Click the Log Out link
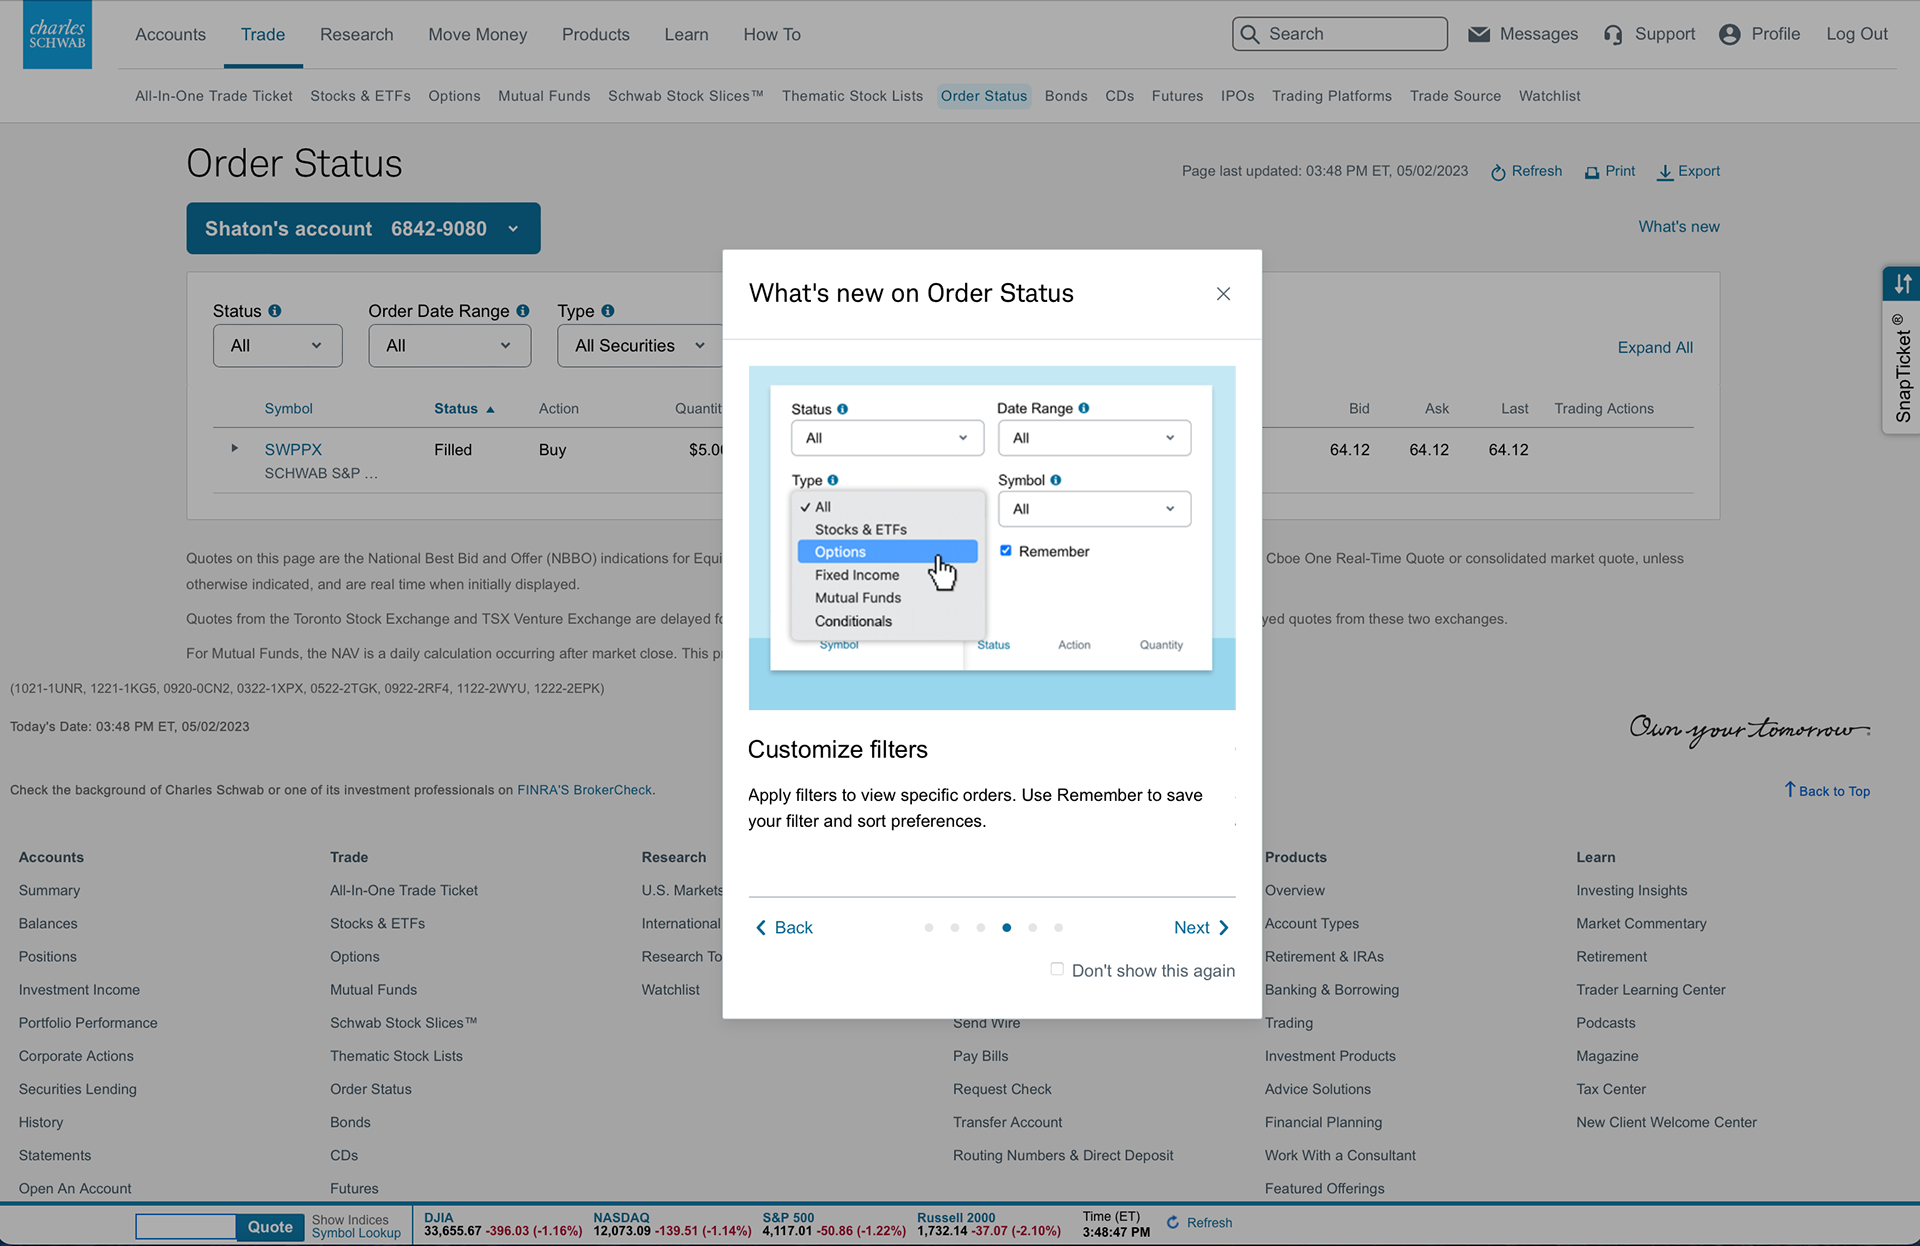 pos(1856,35)
